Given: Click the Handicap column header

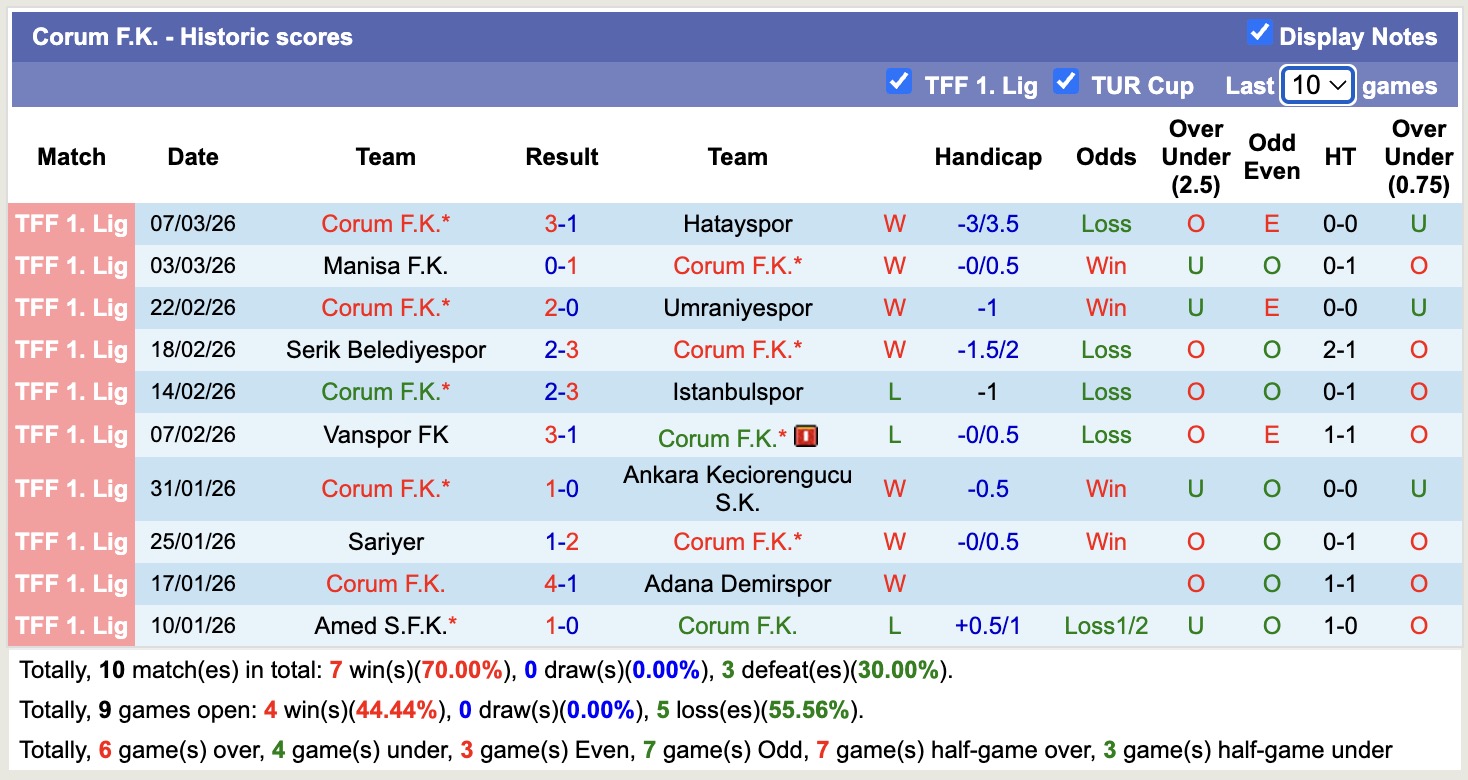Looking at the screenshot, I should point(987,157).
